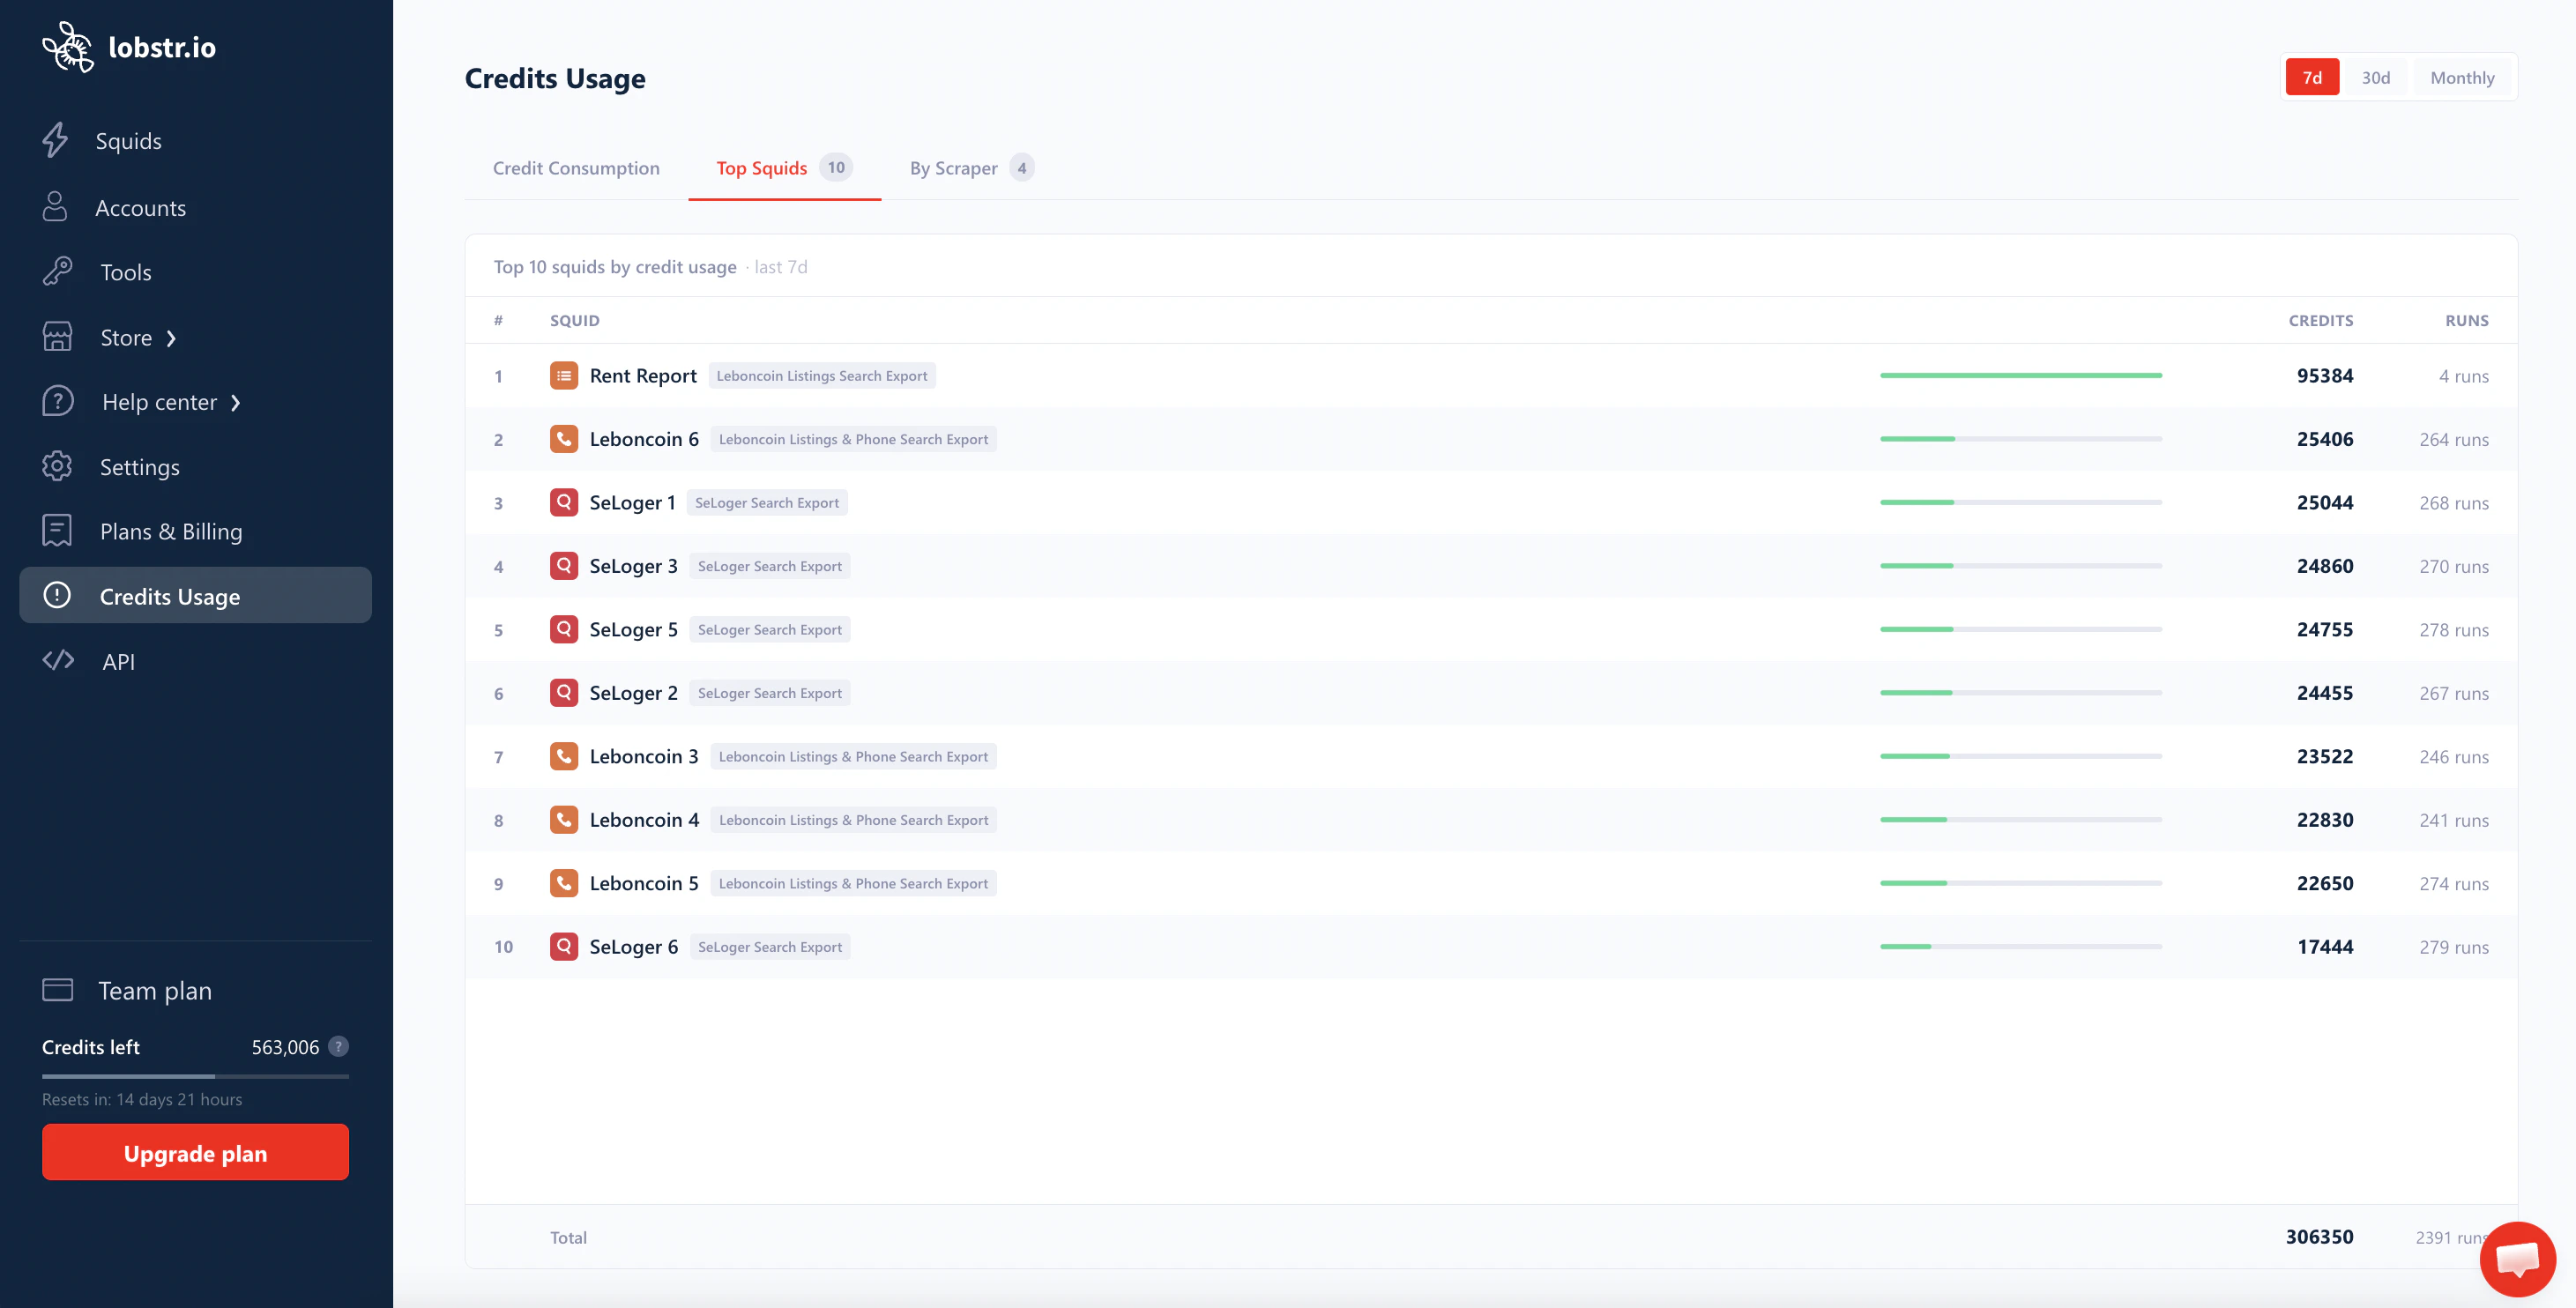This screenshot has width=2576, height=1308.
Task: Click the Leboncoin 6 phone icon
Action: click(x=564, y=438)
